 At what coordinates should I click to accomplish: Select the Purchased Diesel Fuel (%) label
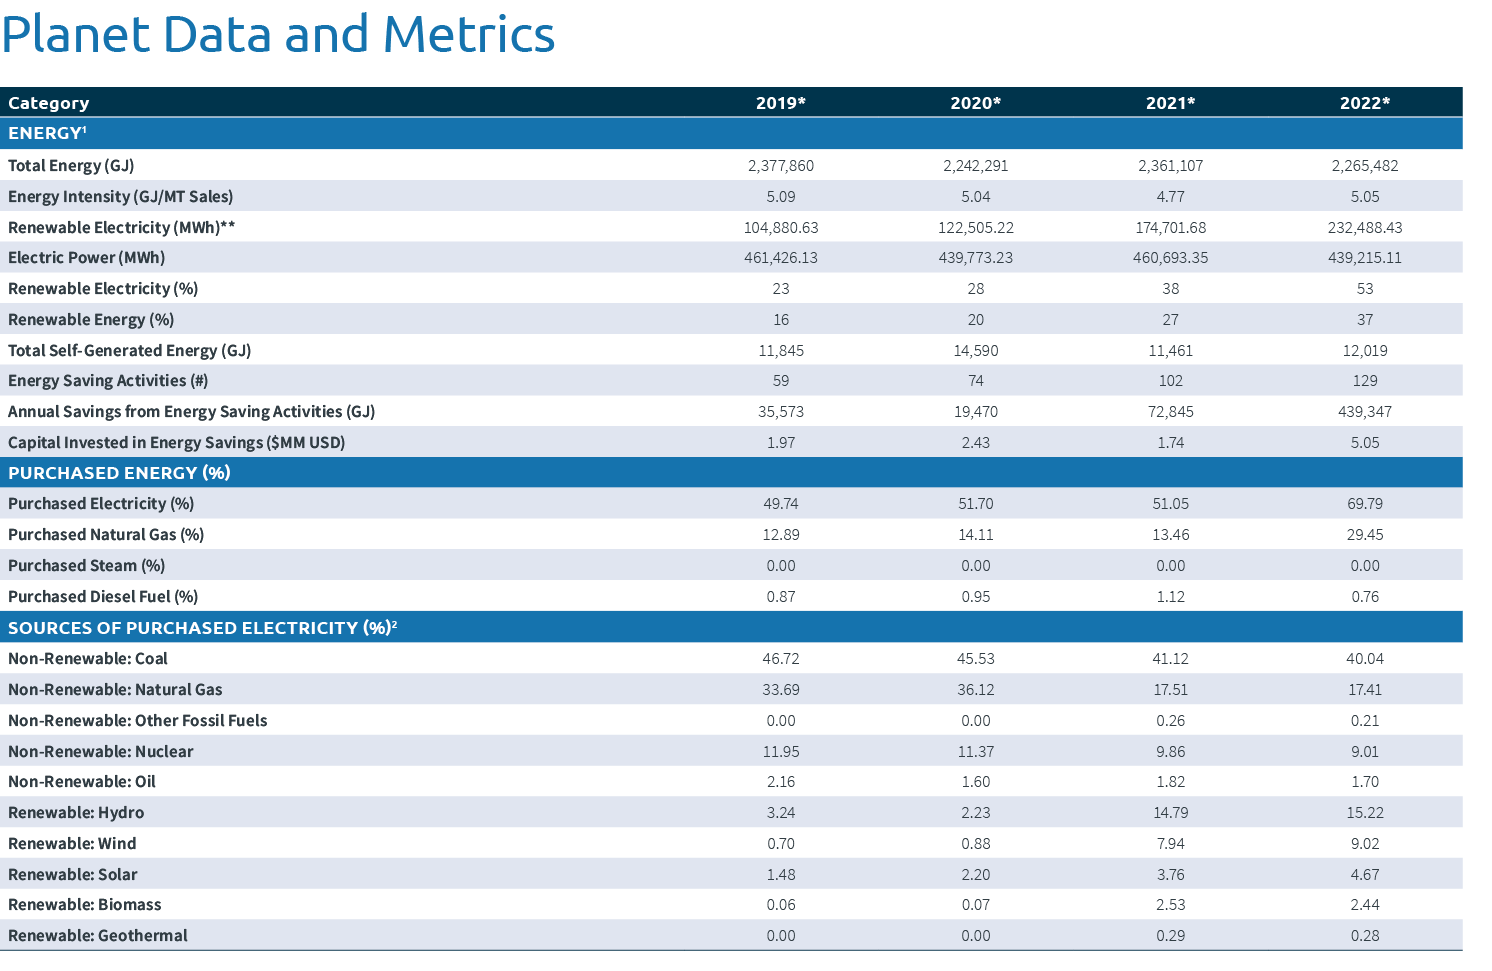pyautogui.click(x=103, y=596)
